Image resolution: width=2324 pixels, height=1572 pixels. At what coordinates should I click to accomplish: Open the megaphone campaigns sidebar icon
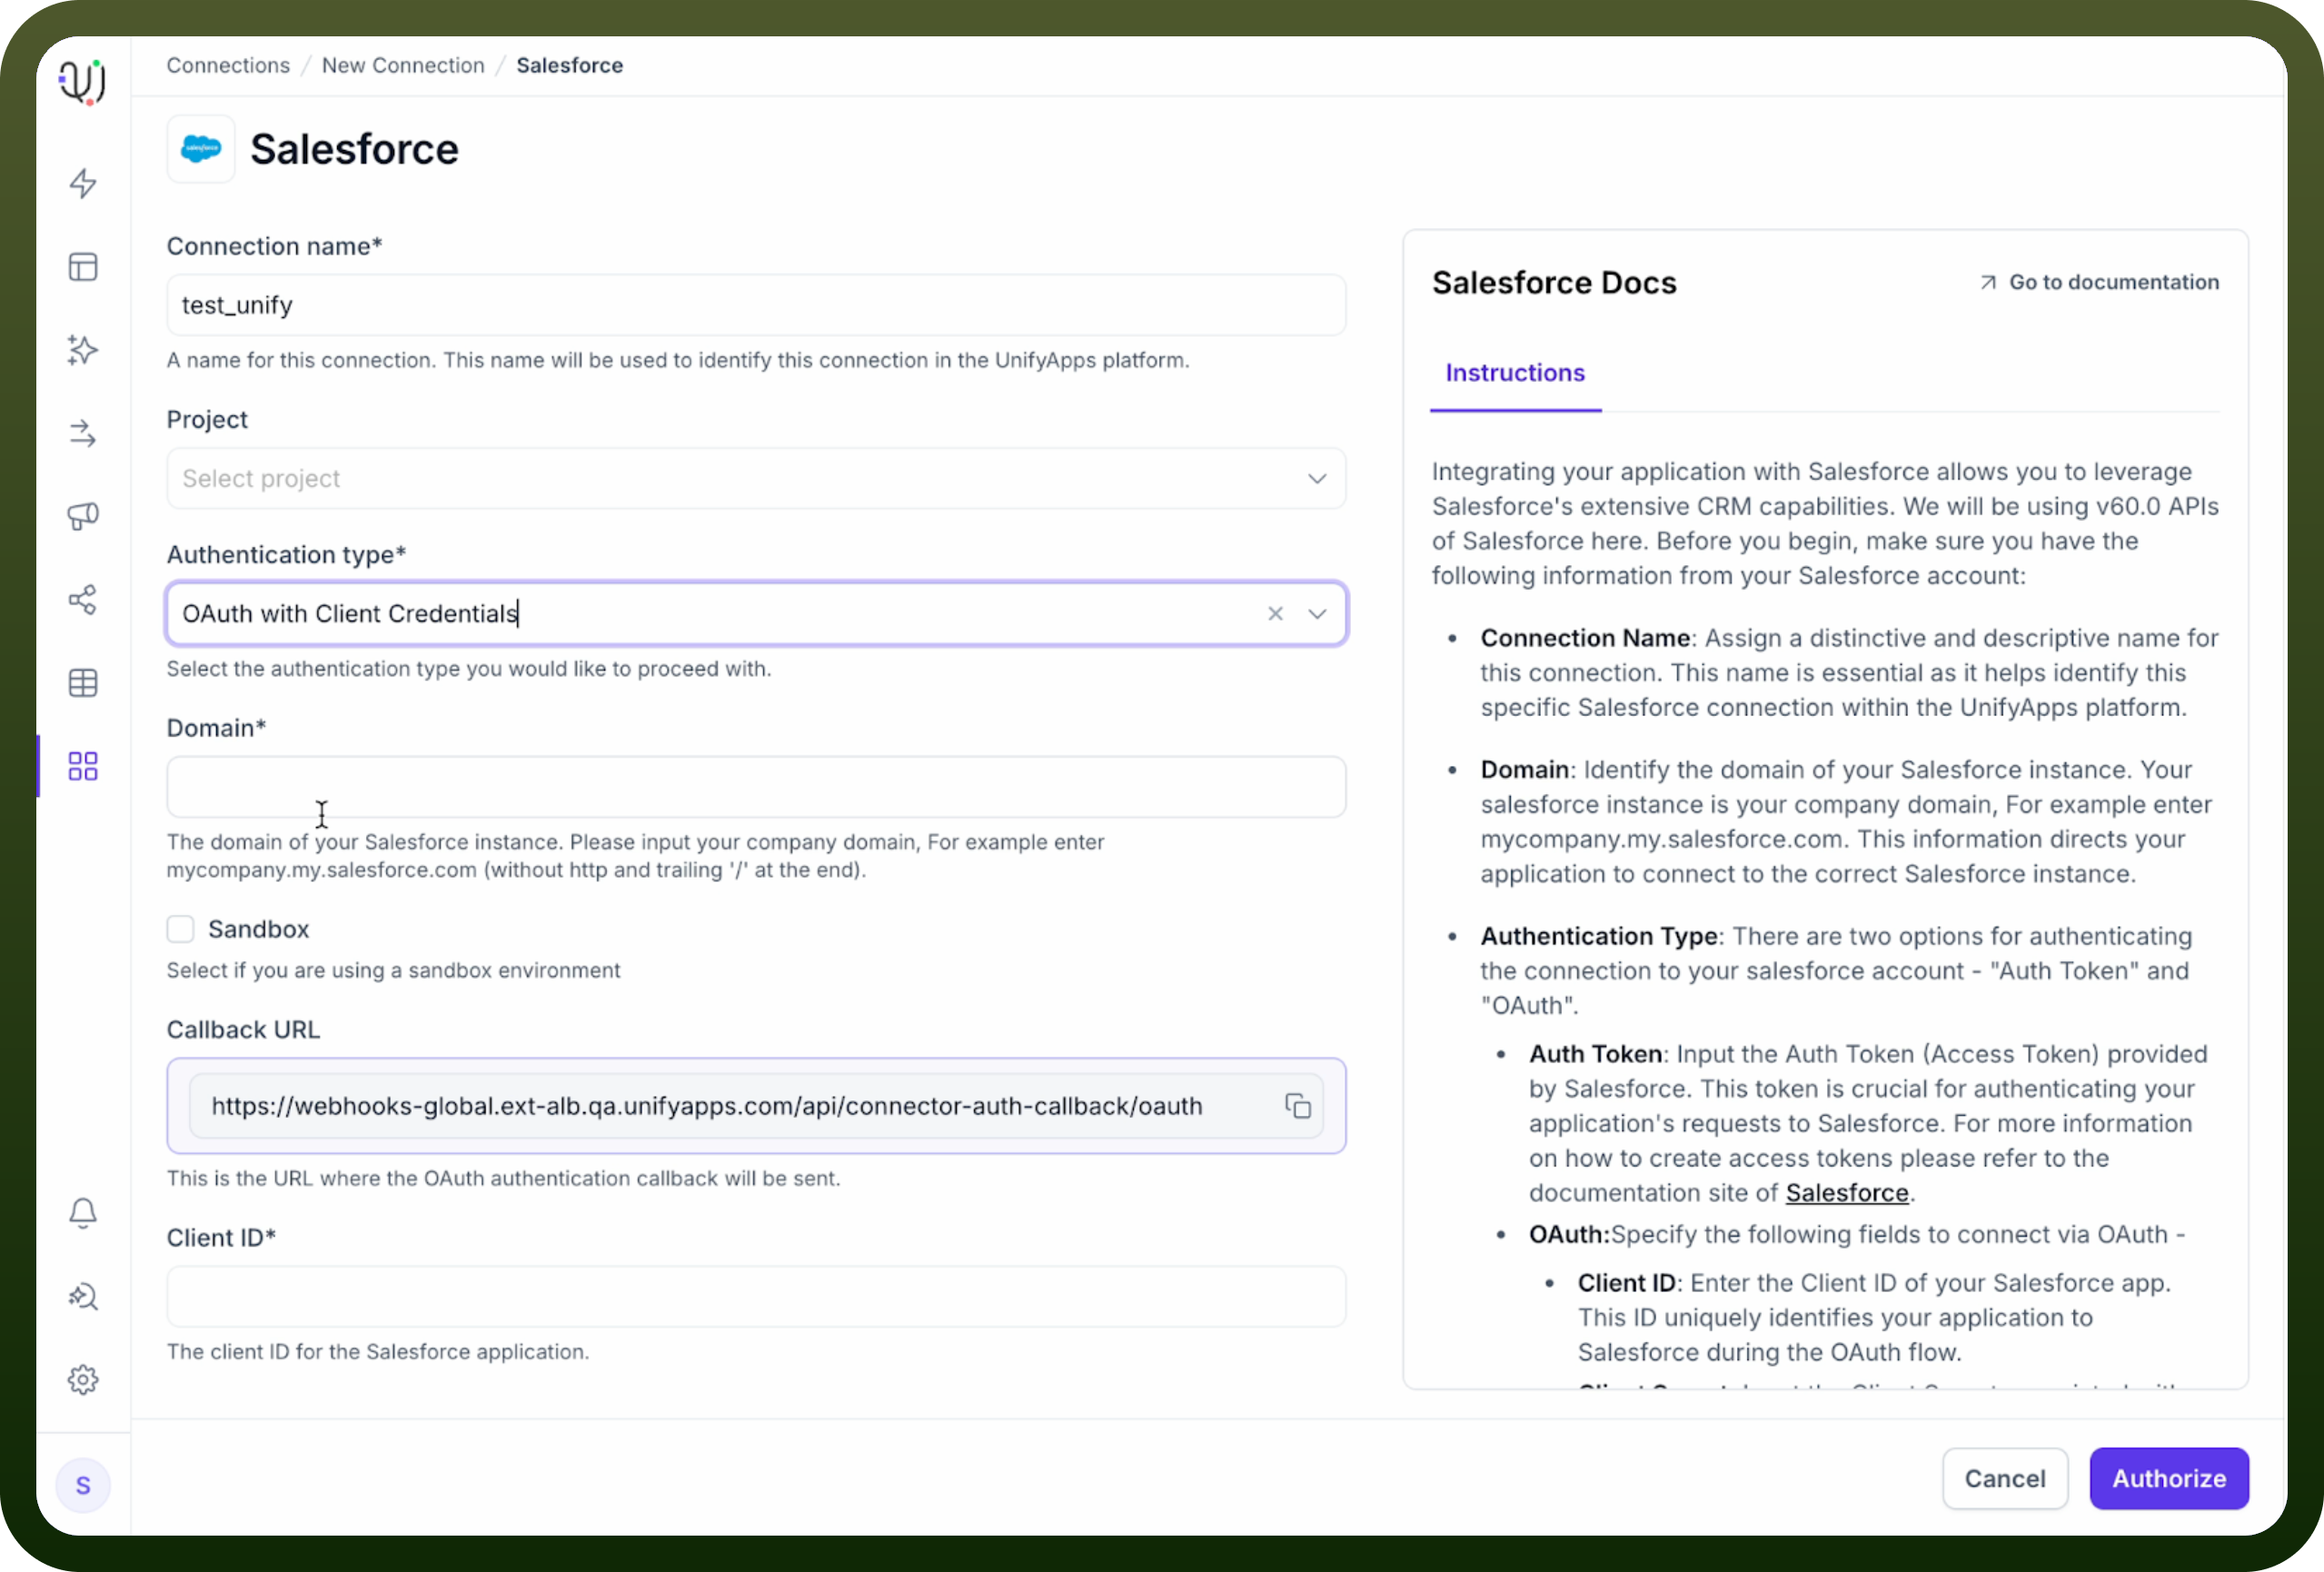(x=83, y=516)
